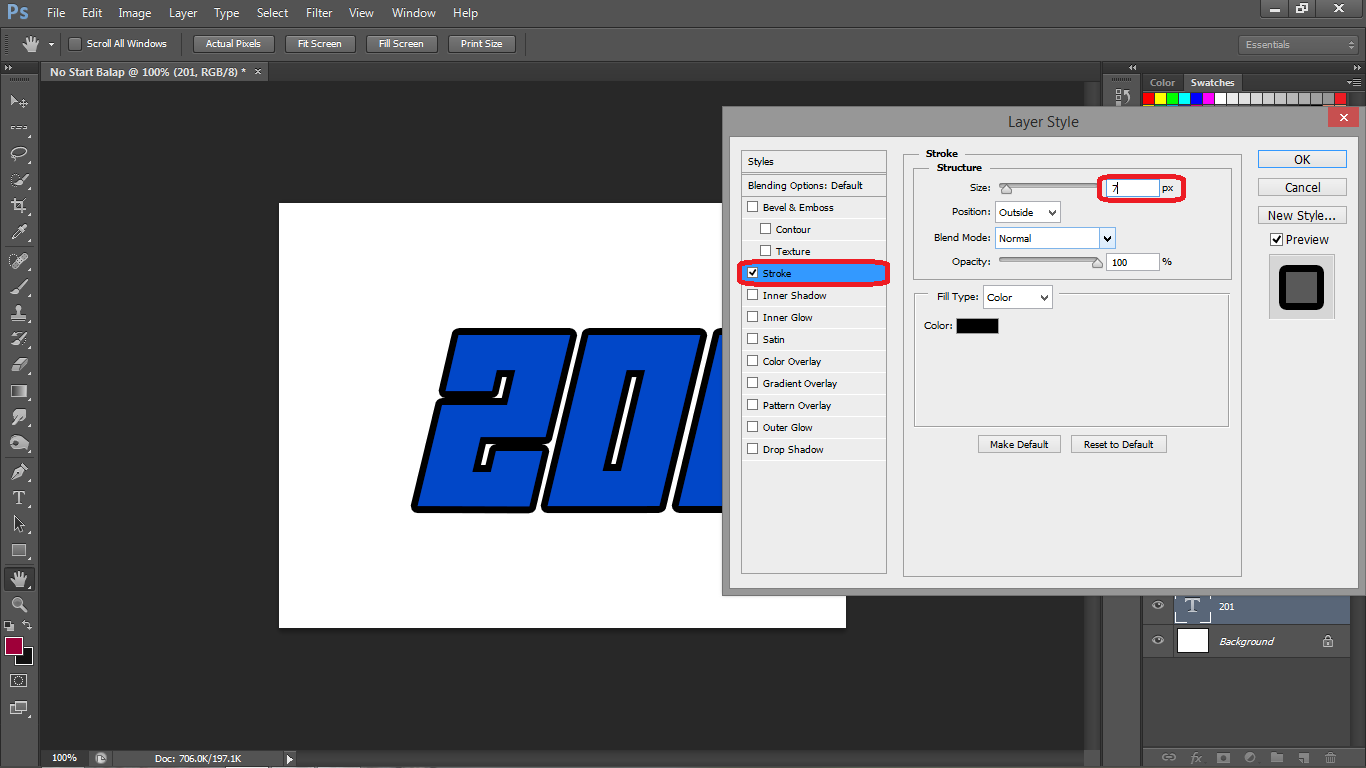Click the Make Default button
Viewport: 1366px width, 768px height.
pos(1019,444)
